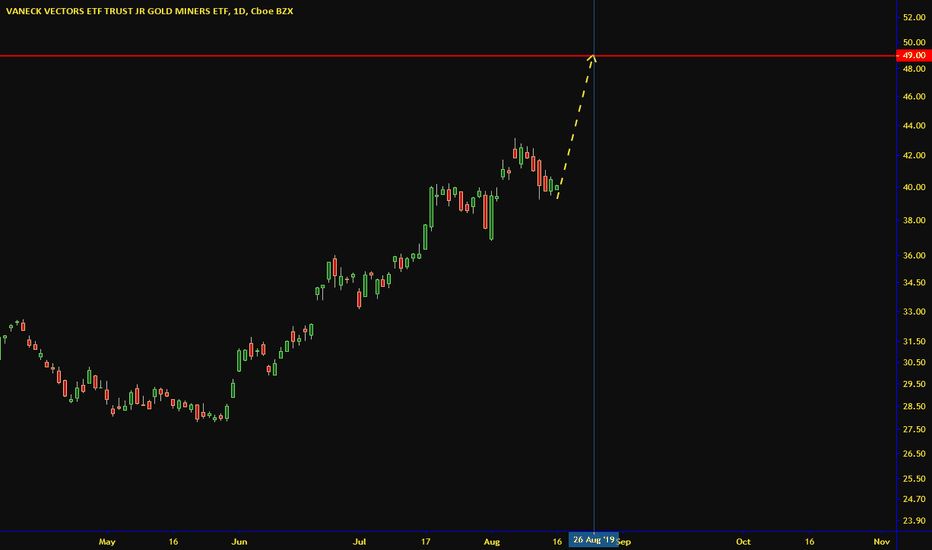Viewport: 932px width, 550px height.
Task: Click the Oct label on time axis
Action: (x=743, y=542)
